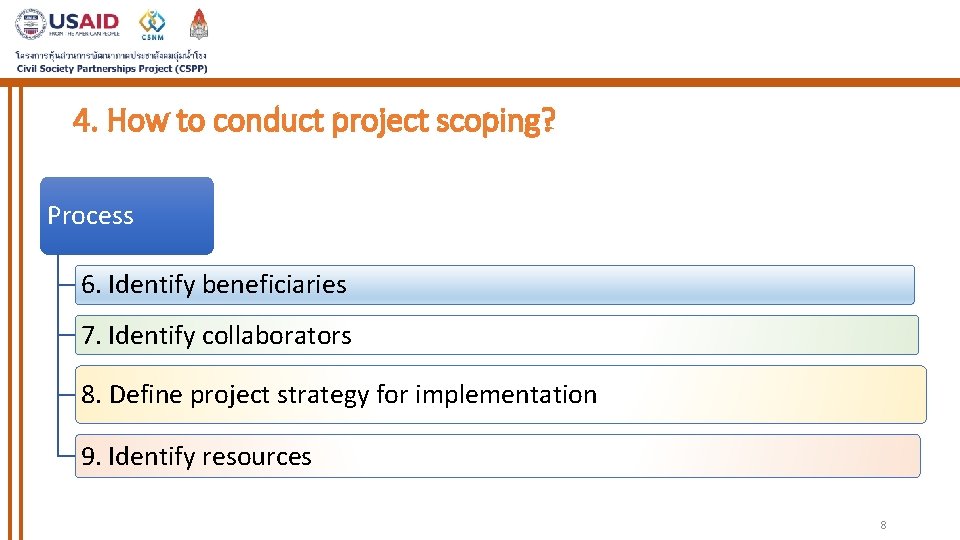
Task: Click the 'From the American People' tagline
Action: pos(84,34)
